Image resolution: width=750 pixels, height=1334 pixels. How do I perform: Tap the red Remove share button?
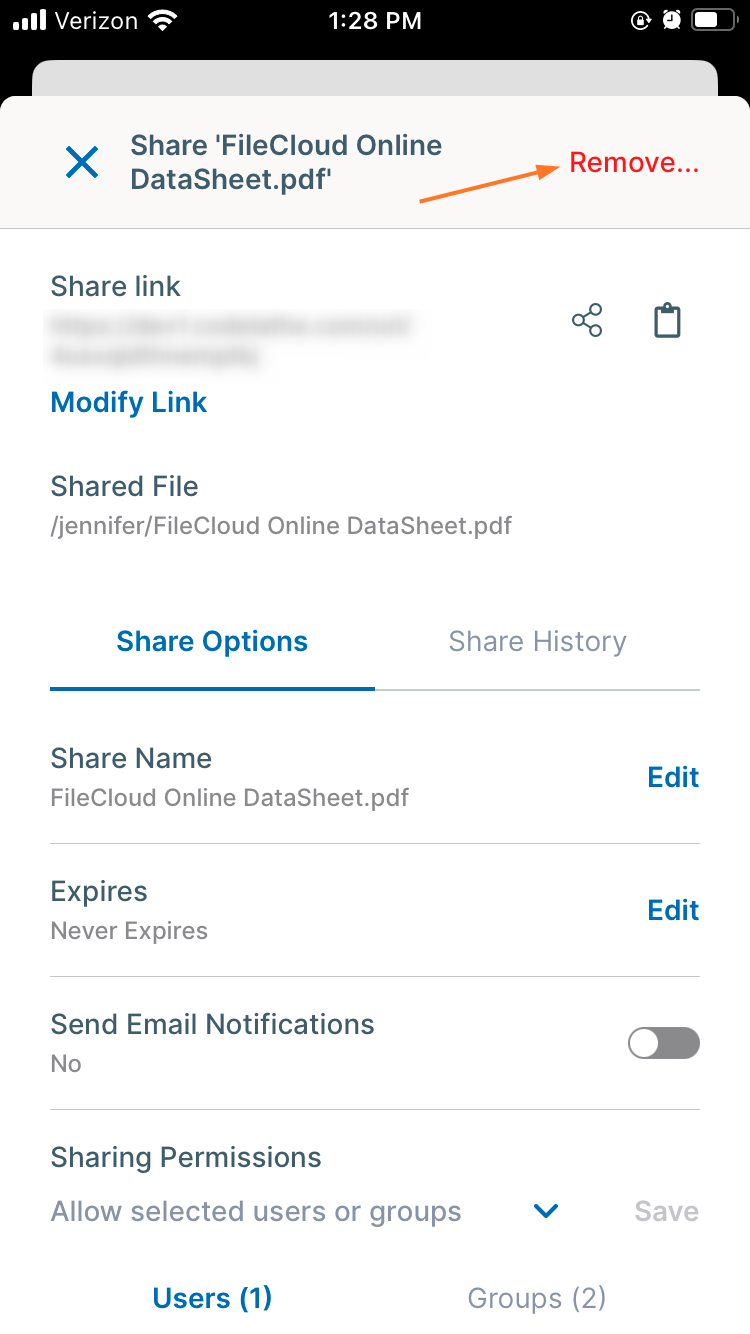[634, 163]
